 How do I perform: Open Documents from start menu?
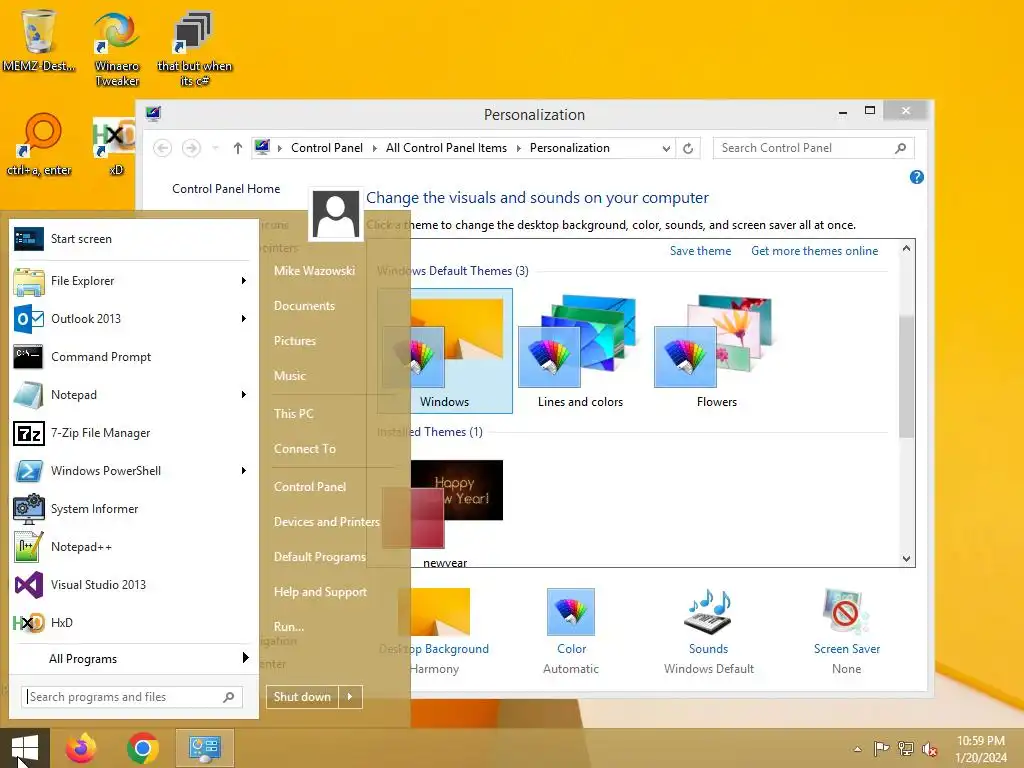[x=304, y=306]
